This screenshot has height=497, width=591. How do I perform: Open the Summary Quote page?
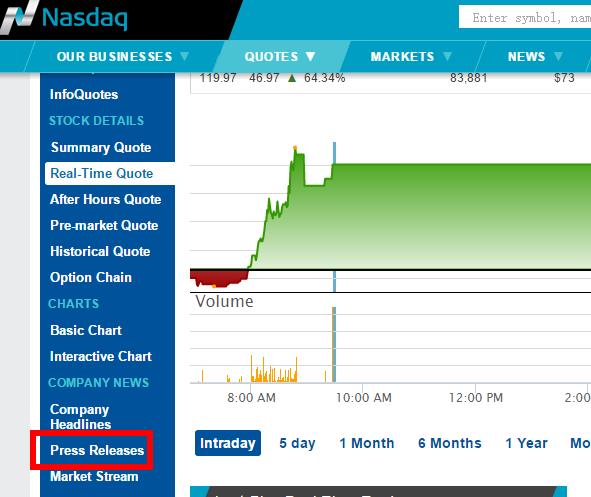click(101, 147)
